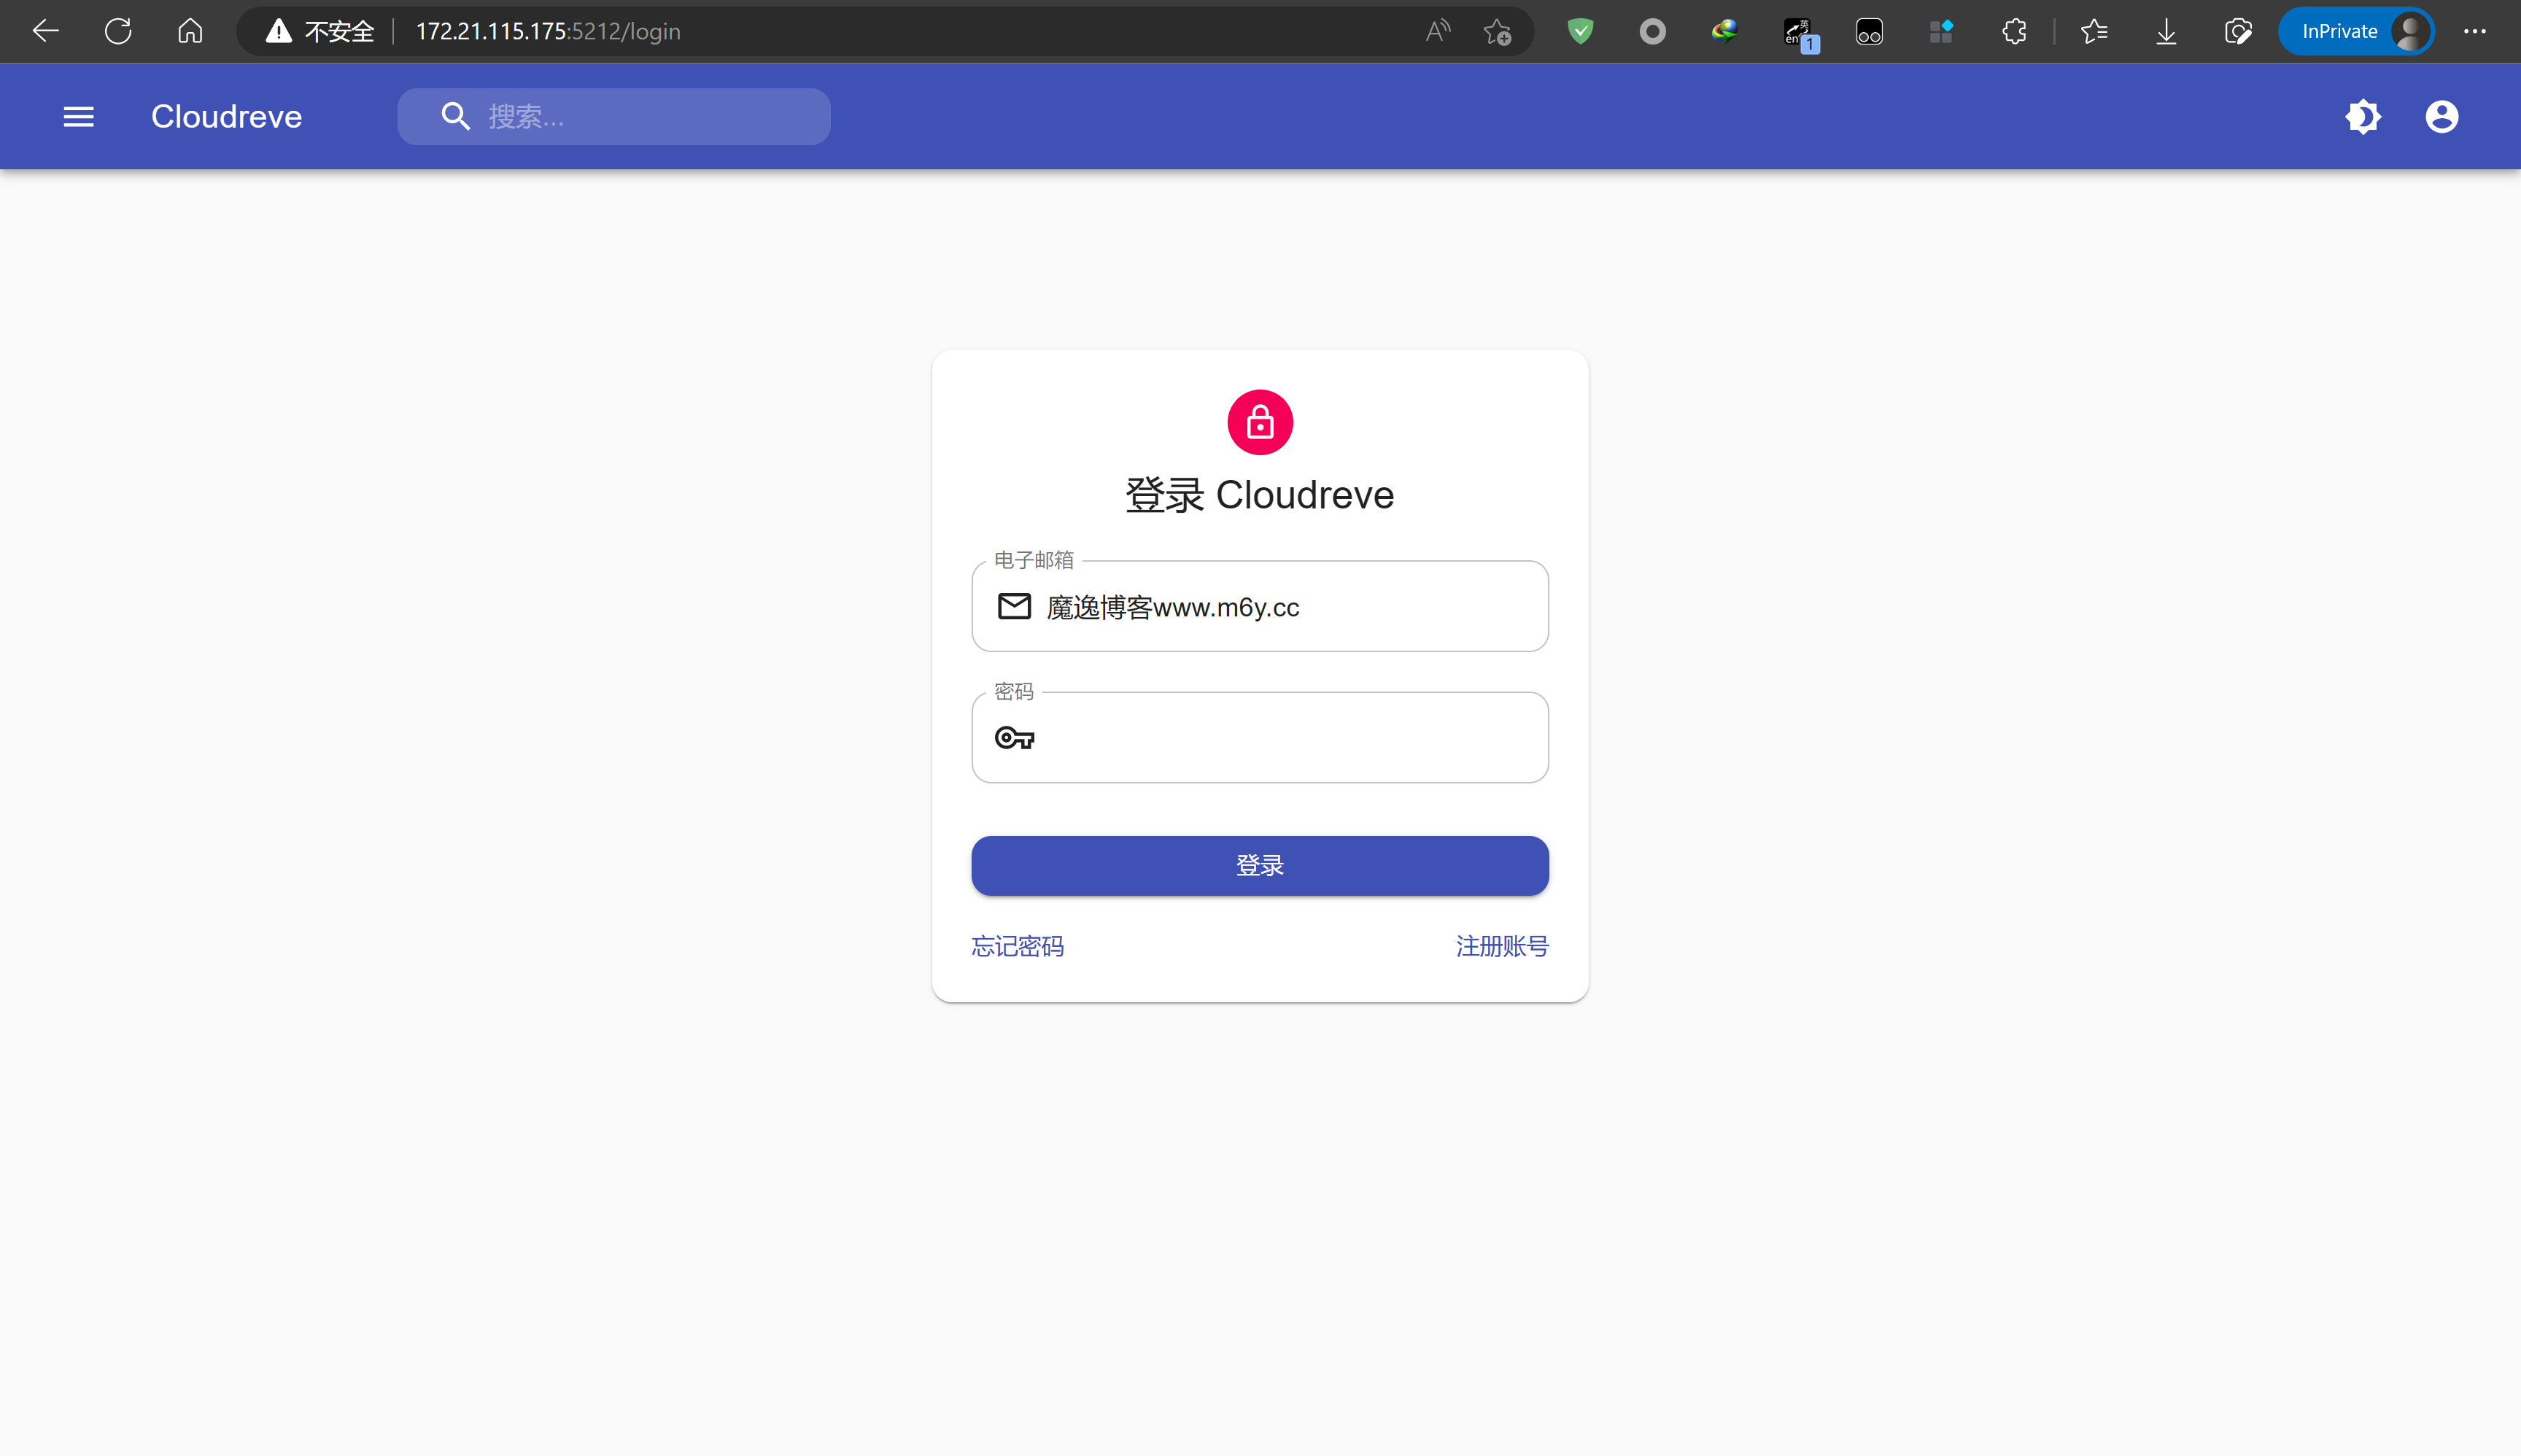2521x1456 pixels.
Task: Open the Downloads arrow icon
Action: click(x=2166, y=32)
